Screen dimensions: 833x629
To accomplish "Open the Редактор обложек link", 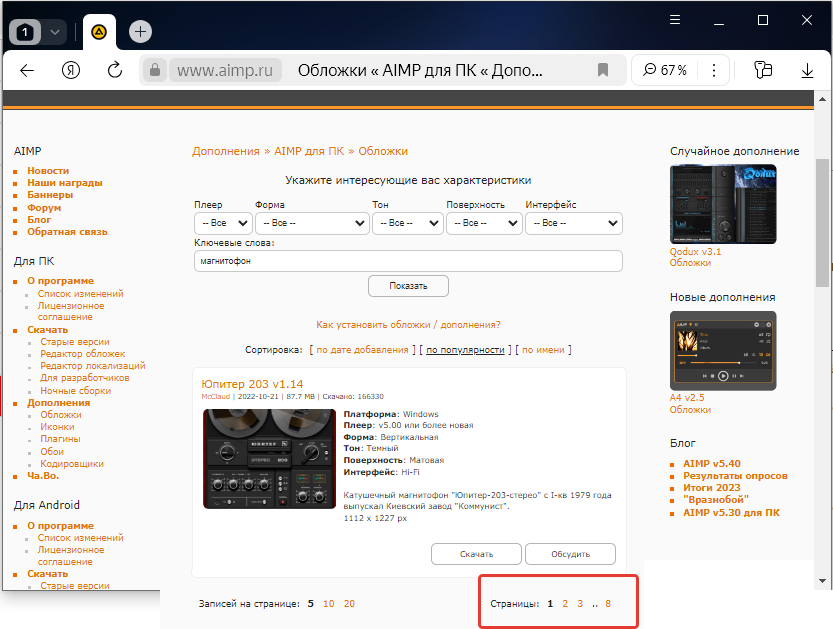I will (83, 354).
